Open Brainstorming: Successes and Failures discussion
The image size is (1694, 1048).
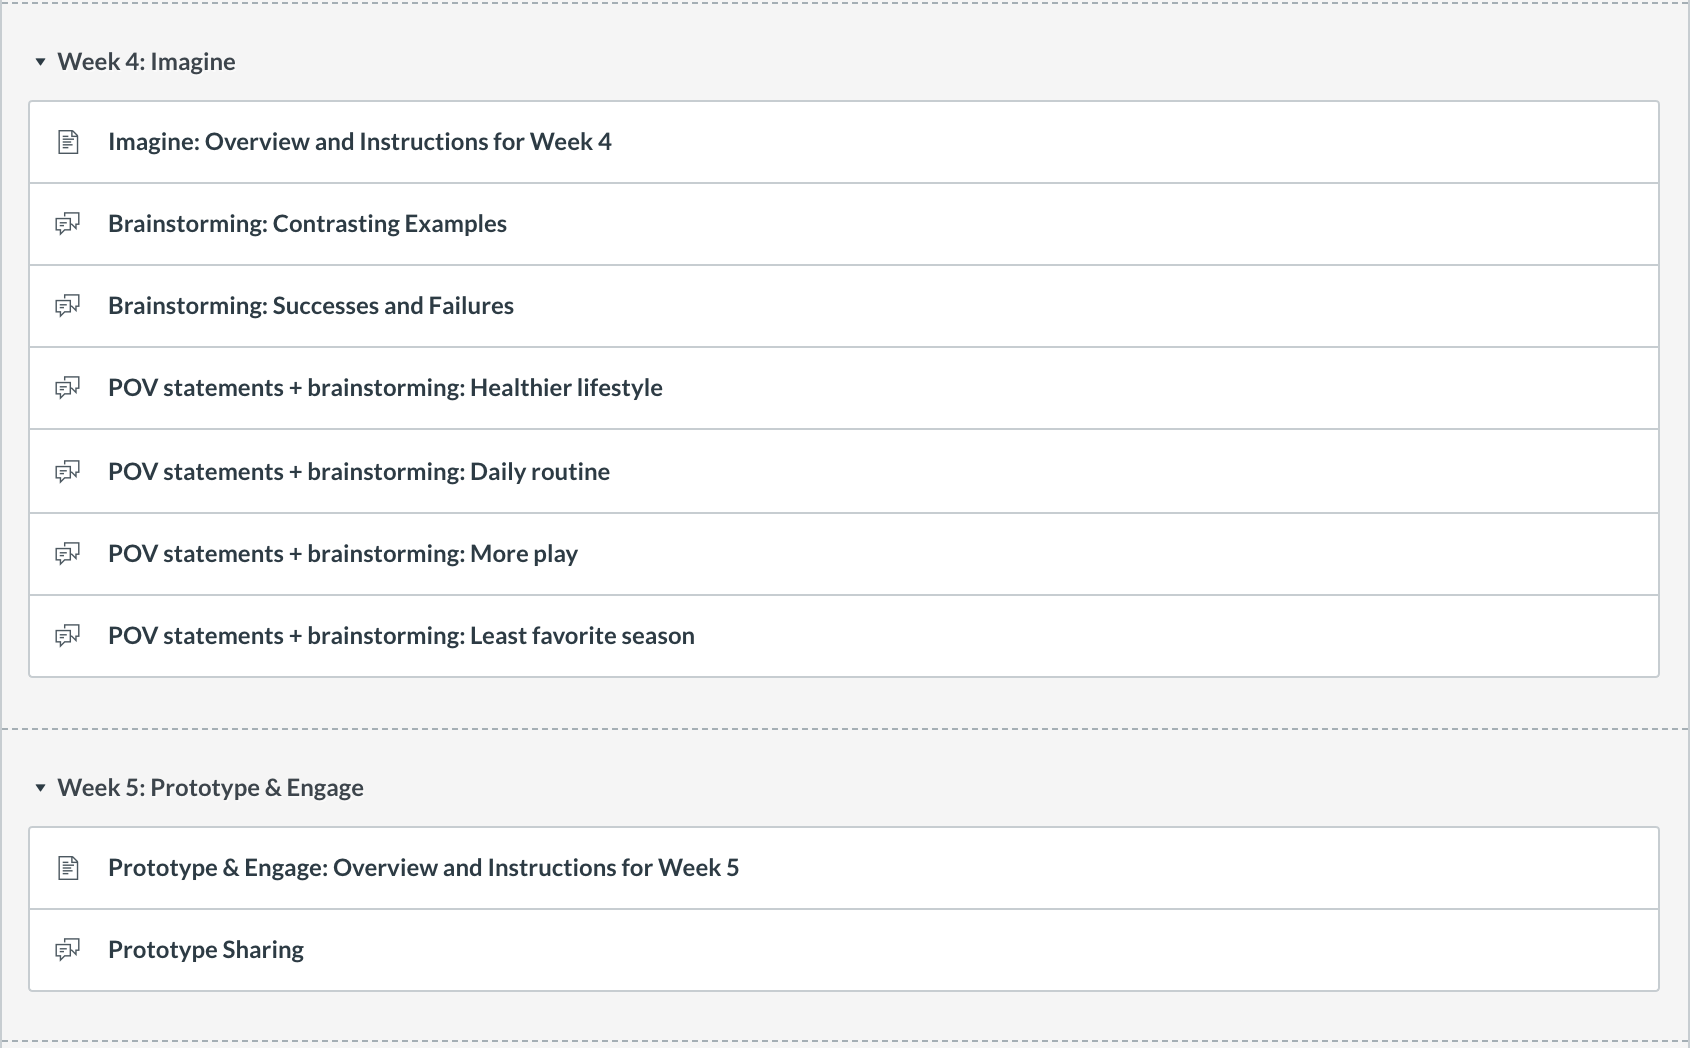click(x=311, y=306)
